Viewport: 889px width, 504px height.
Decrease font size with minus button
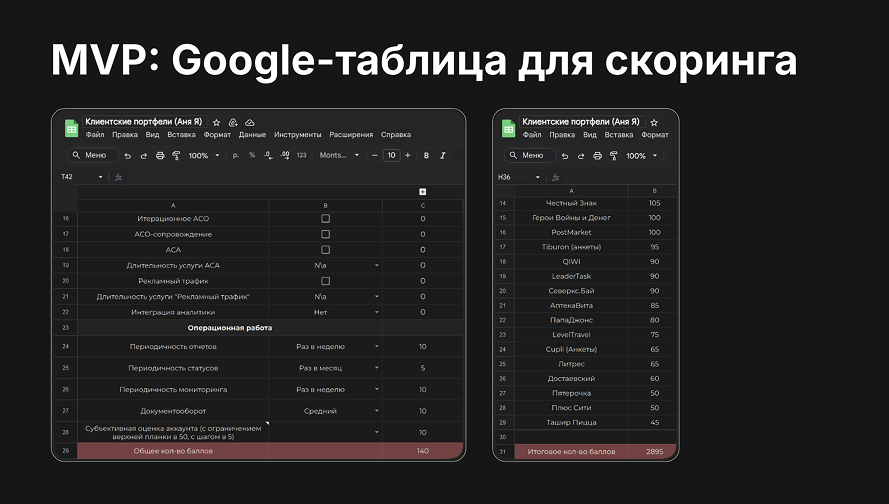(375, 155)
